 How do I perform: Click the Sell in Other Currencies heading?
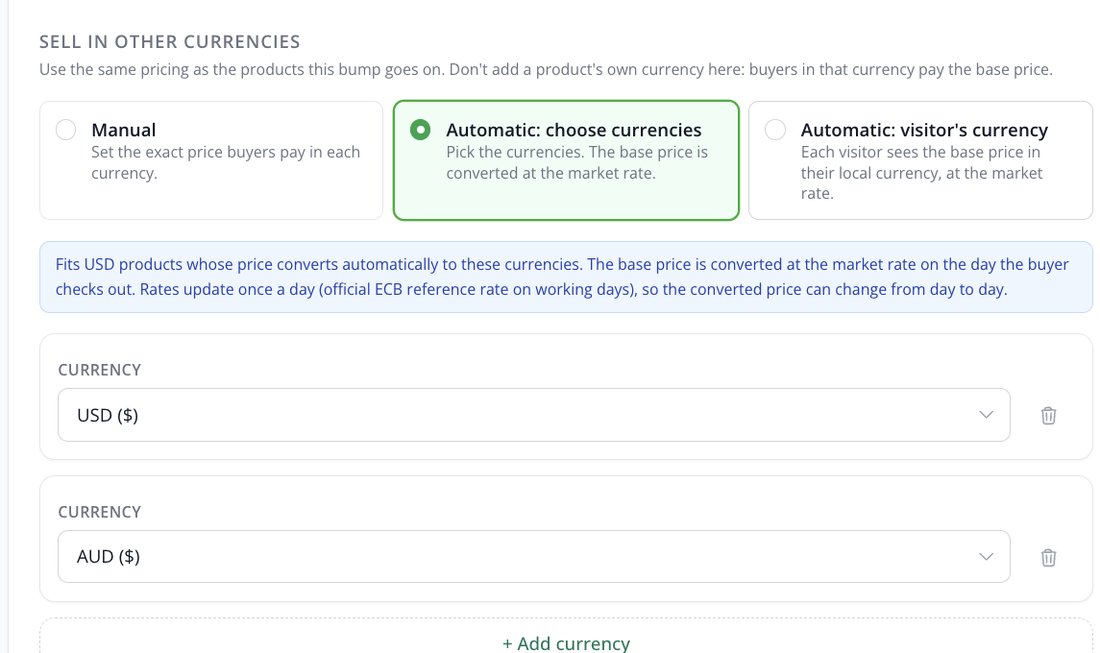coord(170,42)
